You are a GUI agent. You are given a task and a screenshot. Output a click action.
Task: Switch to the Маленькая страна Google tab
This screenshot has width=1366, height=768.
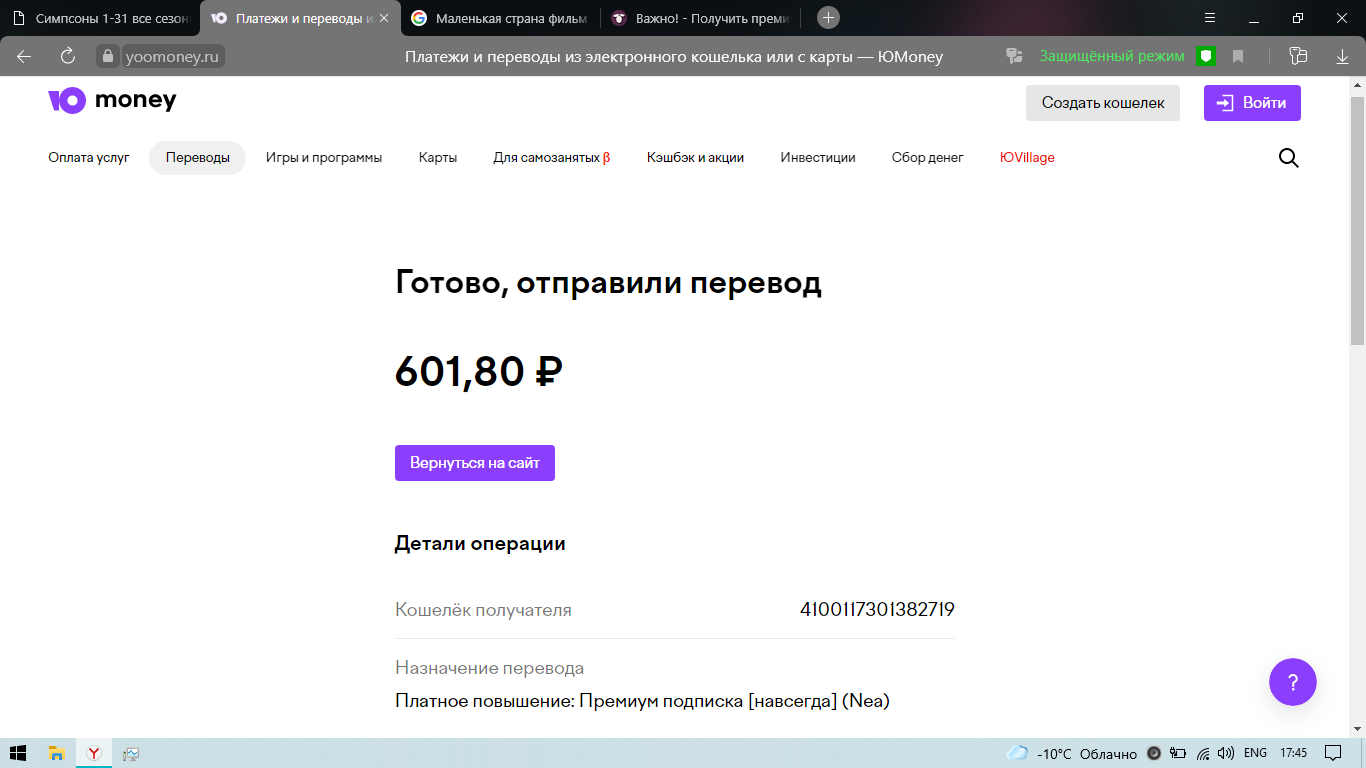500,18
